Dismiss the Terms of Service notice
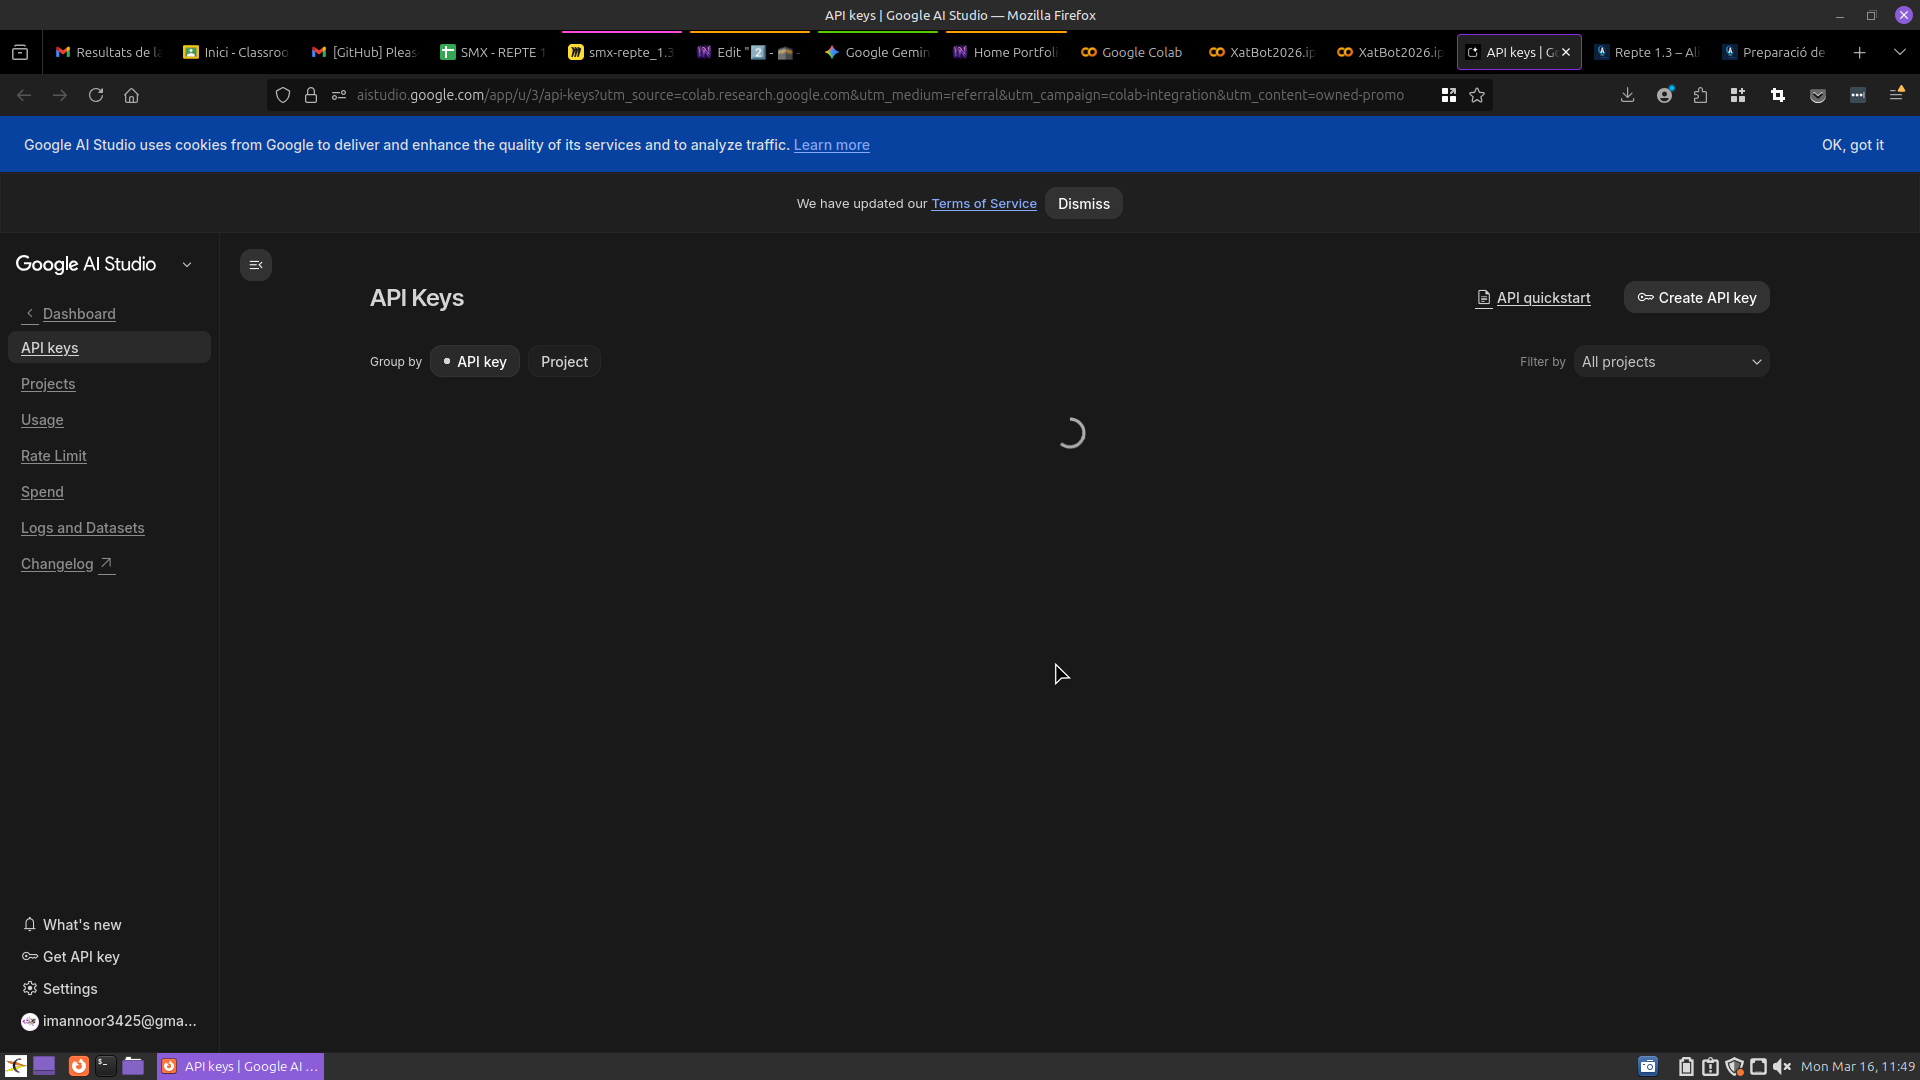The height and width of the screenshot is (1080, 1920). (1083, 204)
